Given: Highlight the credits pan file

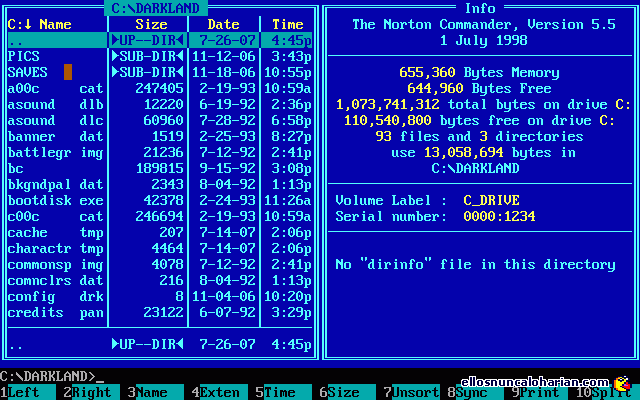Looking at the screenshot, I should coord(56,313).
